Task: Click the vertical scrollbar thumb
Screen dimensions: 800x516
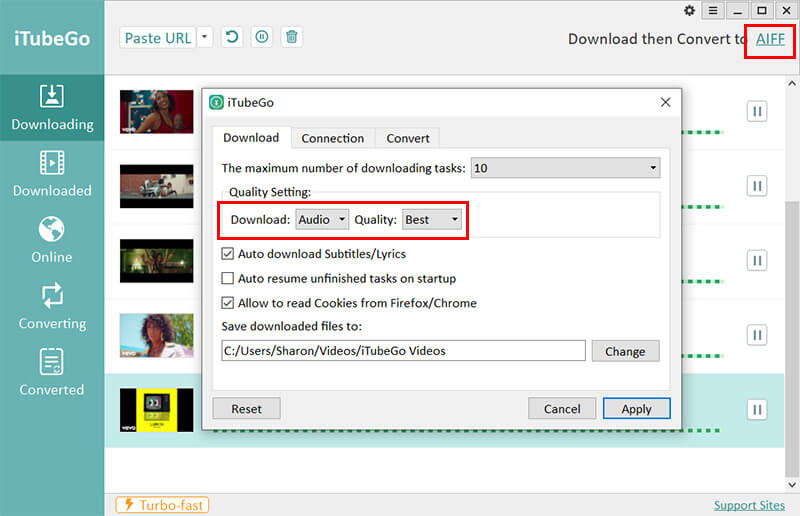Action: (x=792, y=338)
